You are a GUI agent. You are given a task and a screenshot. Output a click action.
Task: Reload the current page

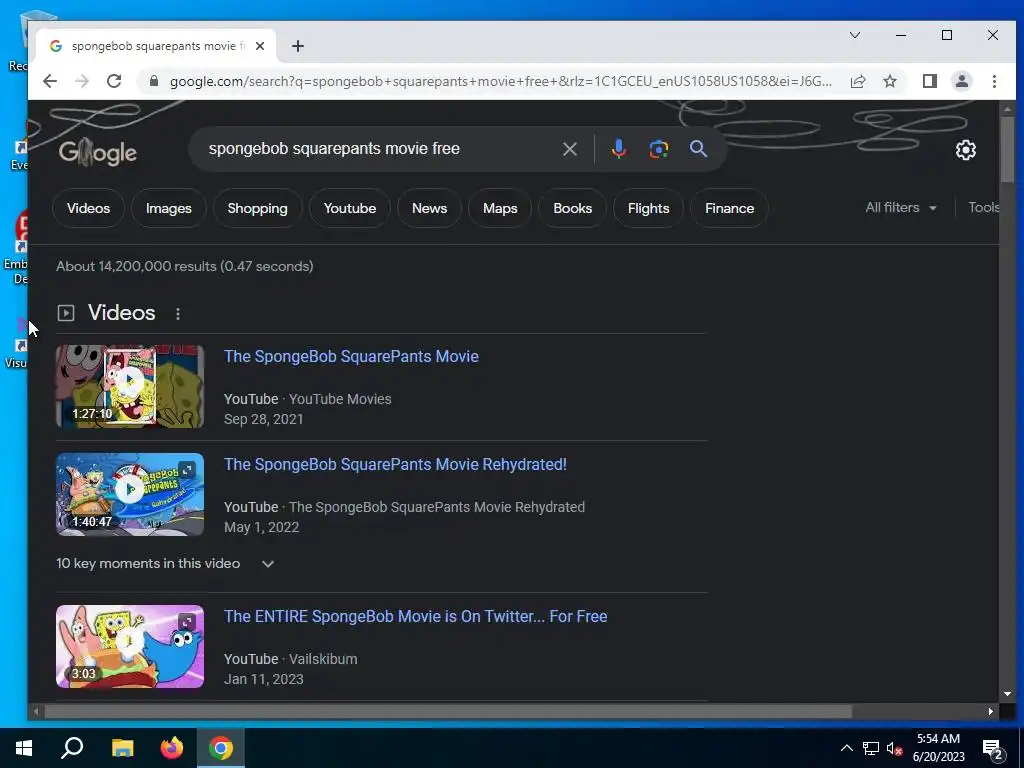coord(114,81)
